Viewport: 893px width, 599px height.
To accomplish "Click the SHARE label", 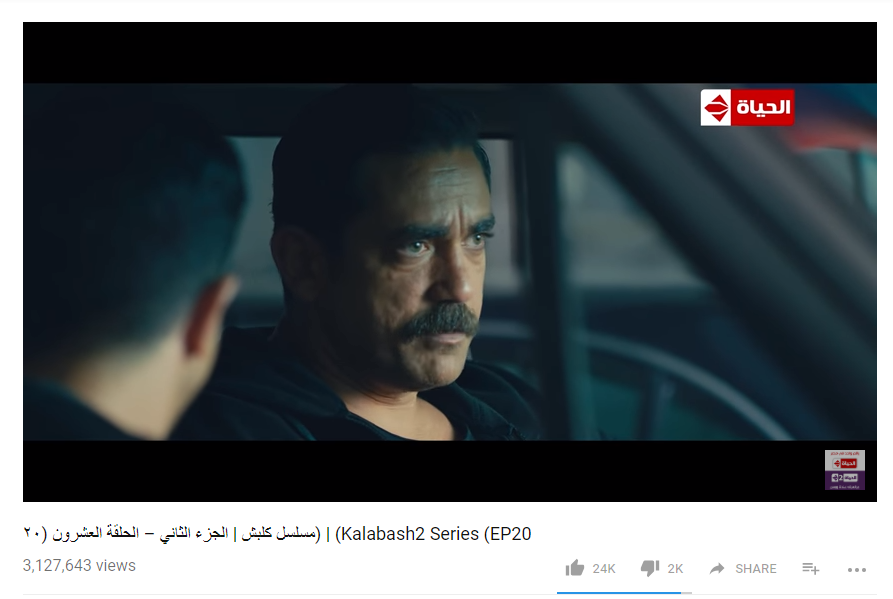I will (x=756, y=568).
